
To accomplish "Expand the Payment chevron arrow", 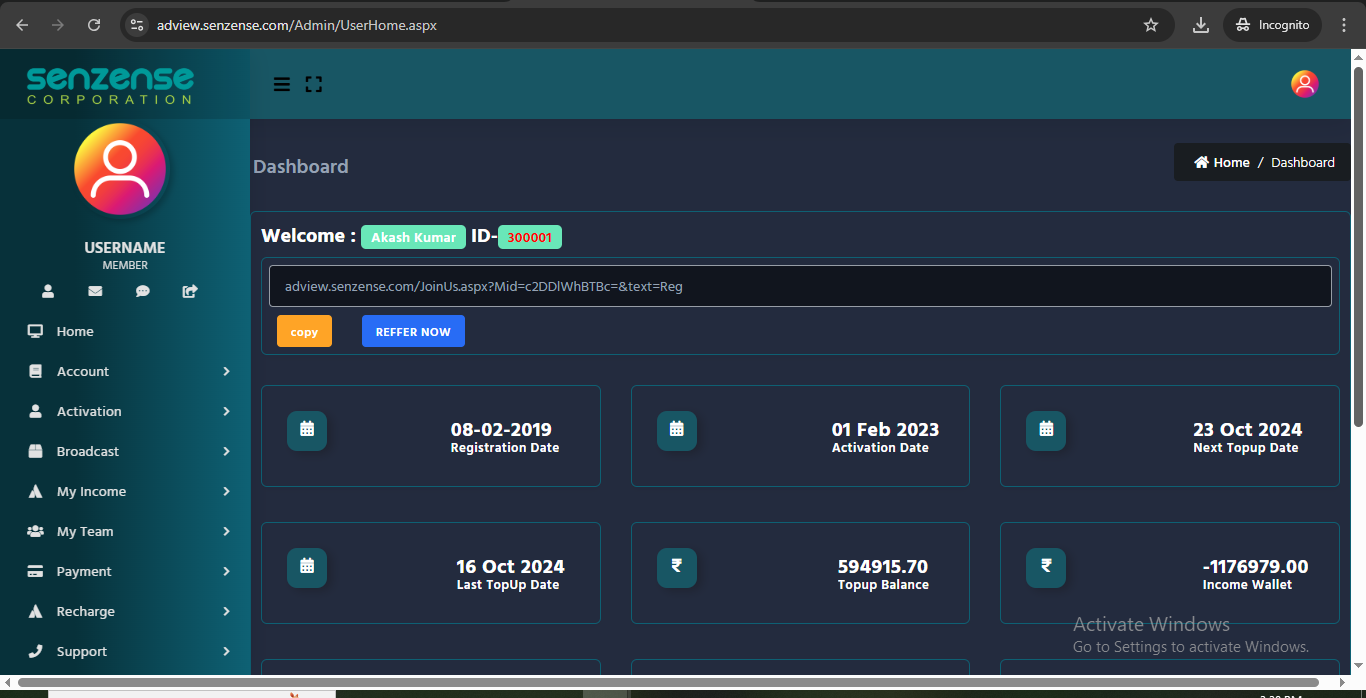I will pyautogui.click(x=226, y=571).
